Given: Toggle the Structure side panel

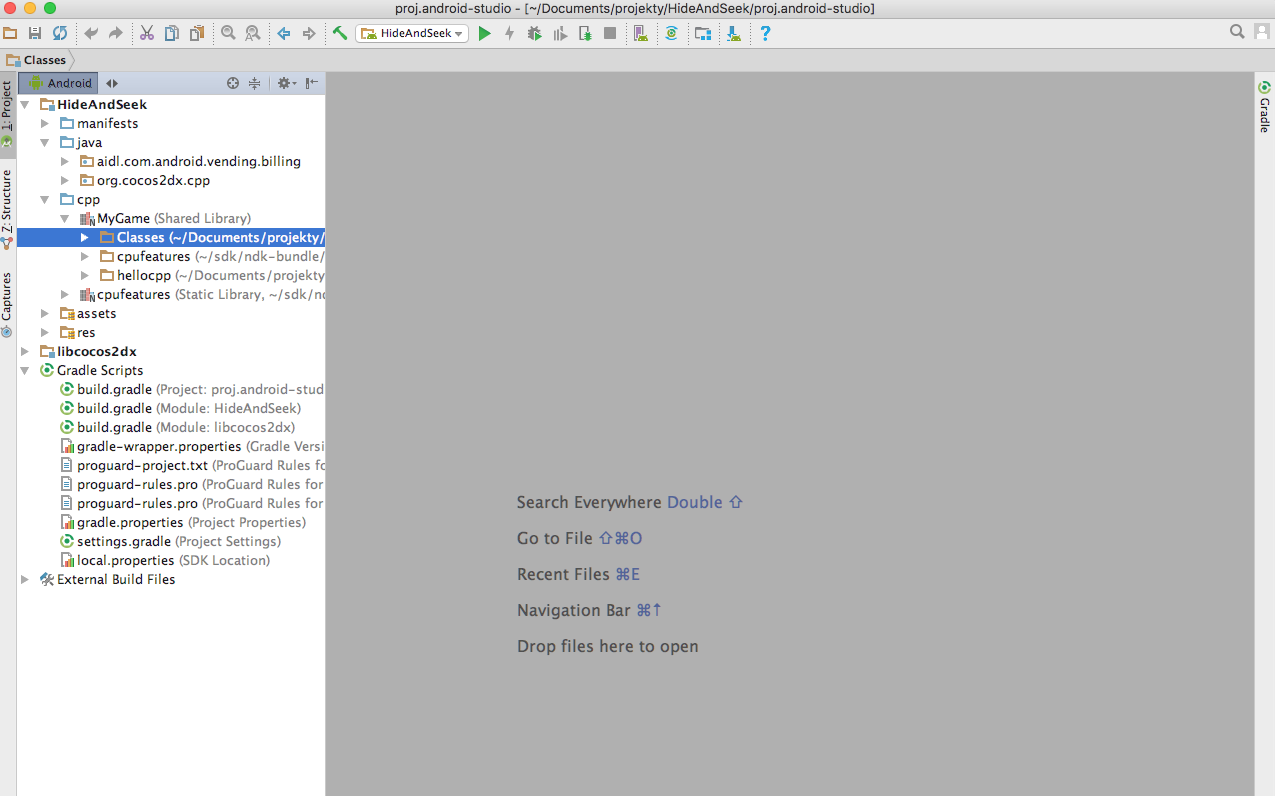Looking at the screenshot, I should 7,207.
